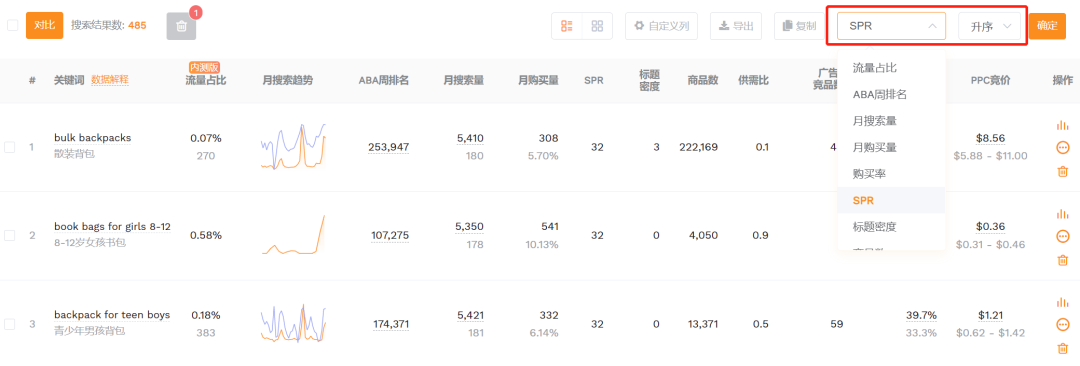This screenshot has width=1080, height=366.
Task: Click the 对比 compare button
Action: click(45, 26)
